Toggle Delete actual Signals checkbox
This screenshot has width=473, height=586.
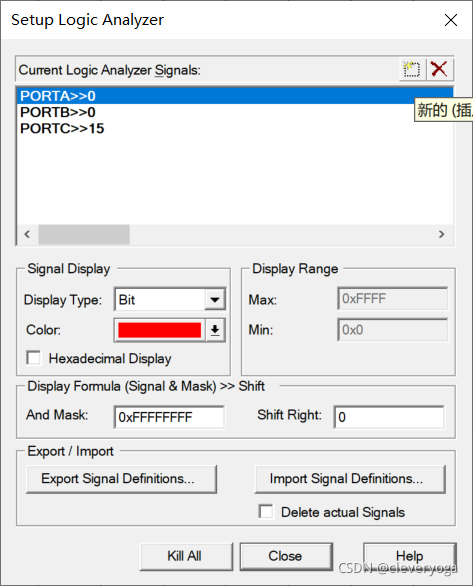point(266,511)
